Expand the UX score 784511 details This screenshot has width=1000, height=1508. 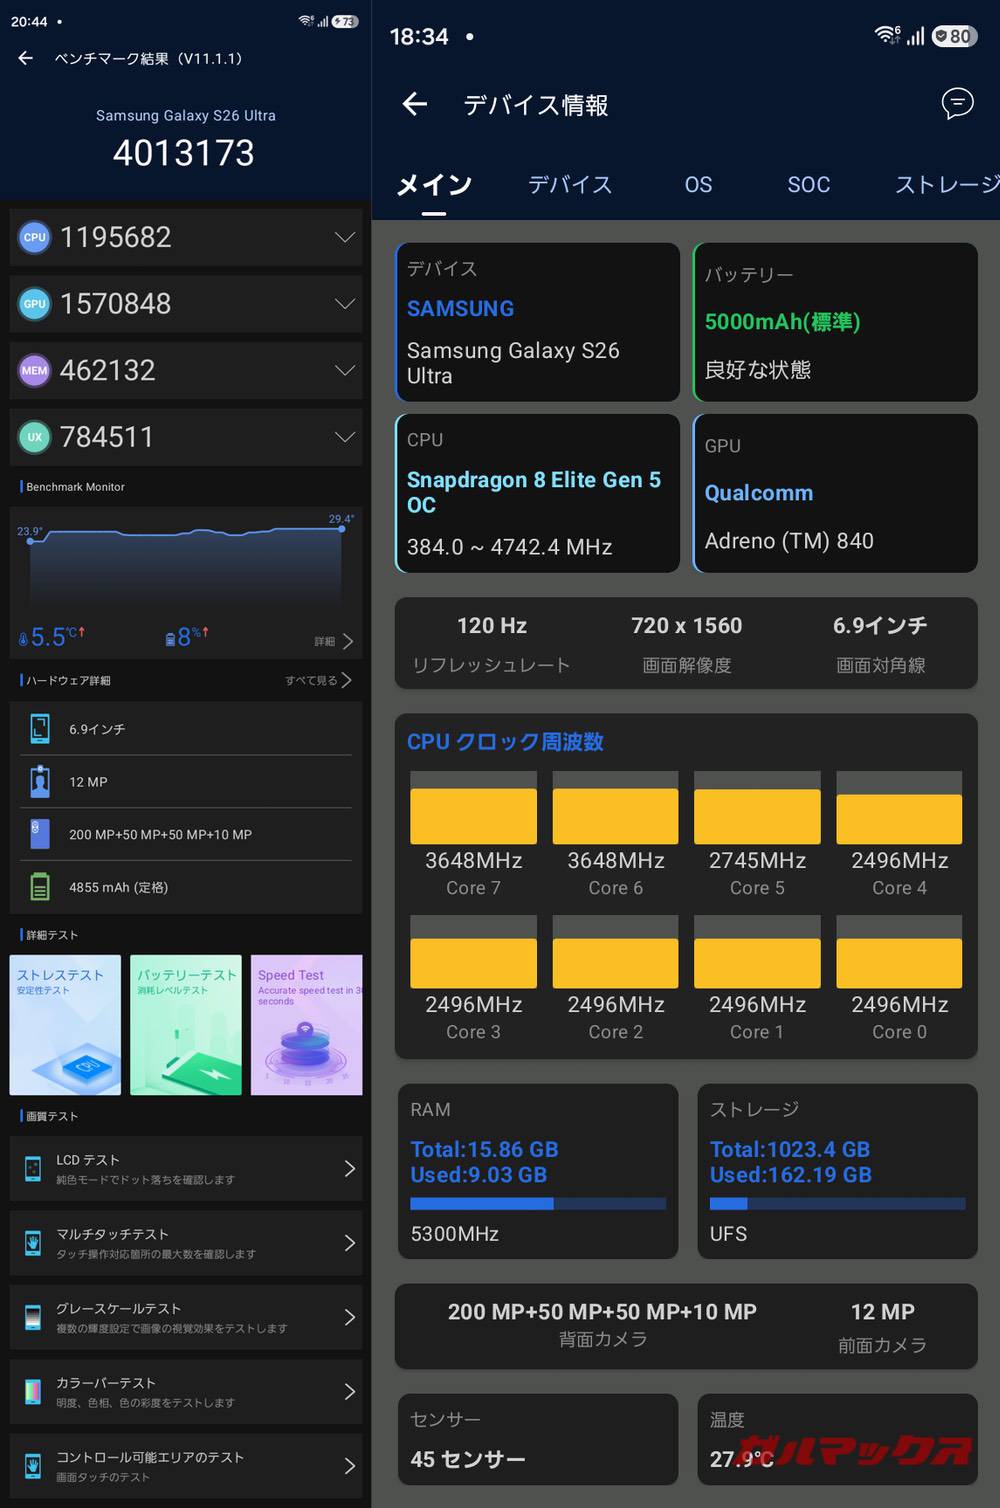pyautogui.click(x=344, y=437)
